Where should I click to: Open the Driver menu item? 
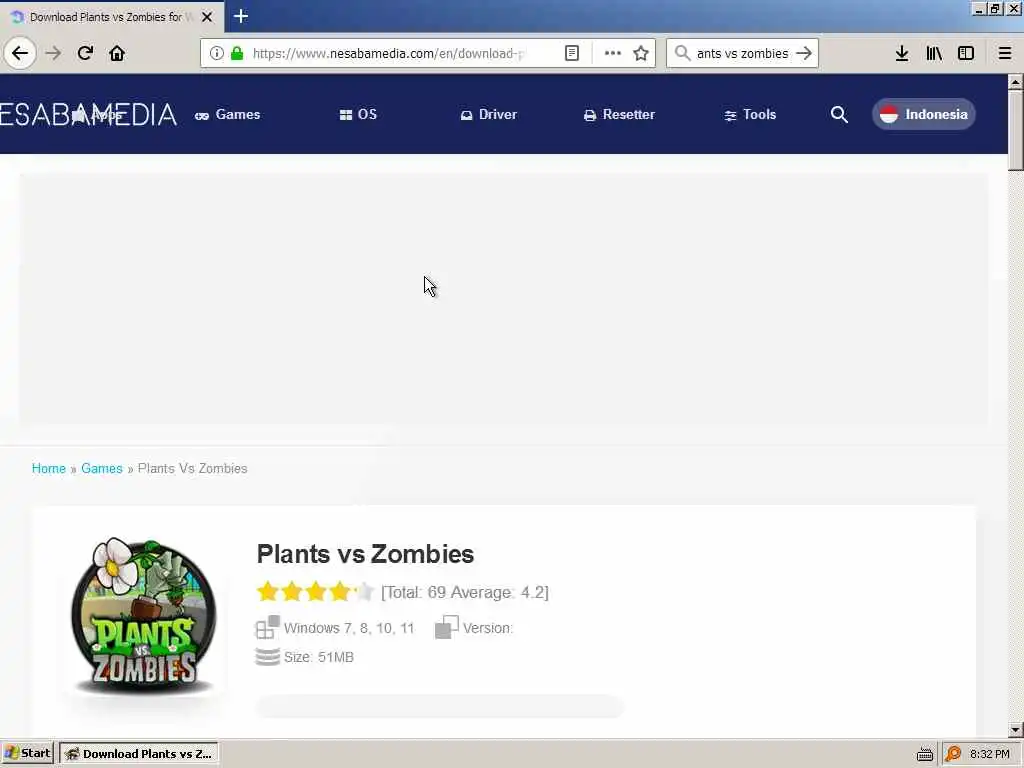point(488,114)
